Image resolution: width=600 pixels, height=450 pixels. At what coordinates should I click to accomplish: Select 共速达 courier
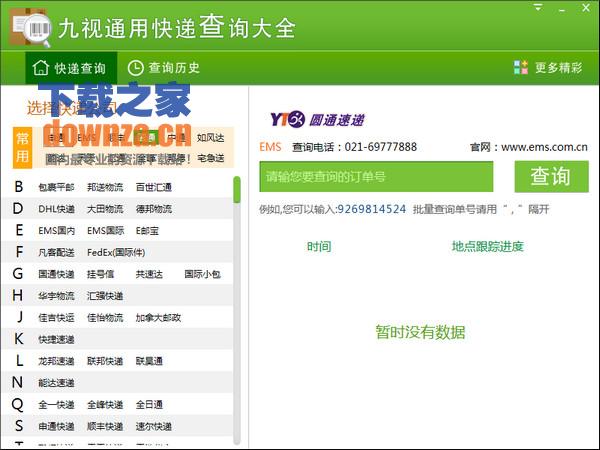pos(149,274)
